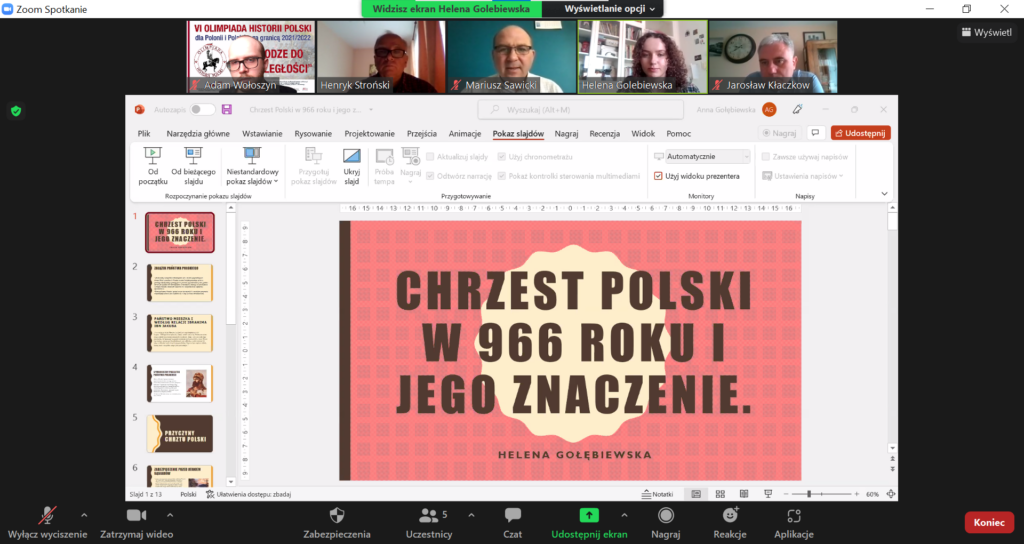This screenshot has height=544, width=1024.
Task: Click the Zoom Zabezpieczenia shield icon
Action: click(x=337, y=515)
